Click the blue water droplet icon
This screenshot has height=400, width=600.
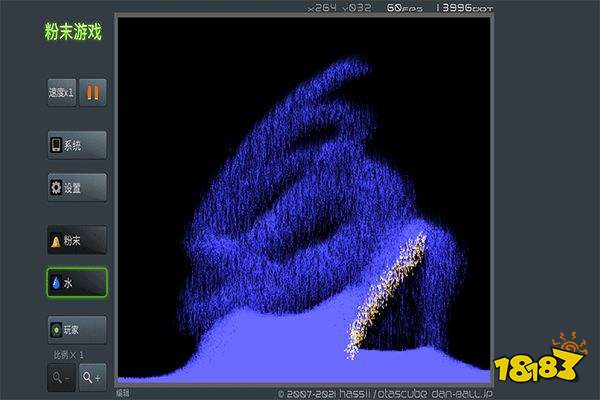[56, 284]
